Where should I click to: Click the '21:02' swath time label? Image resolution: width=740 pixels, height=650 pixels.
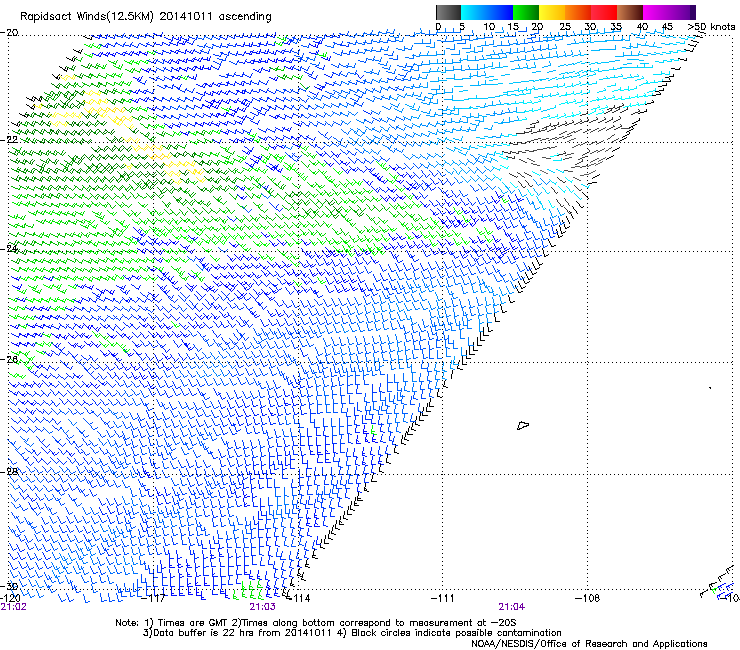14,607
